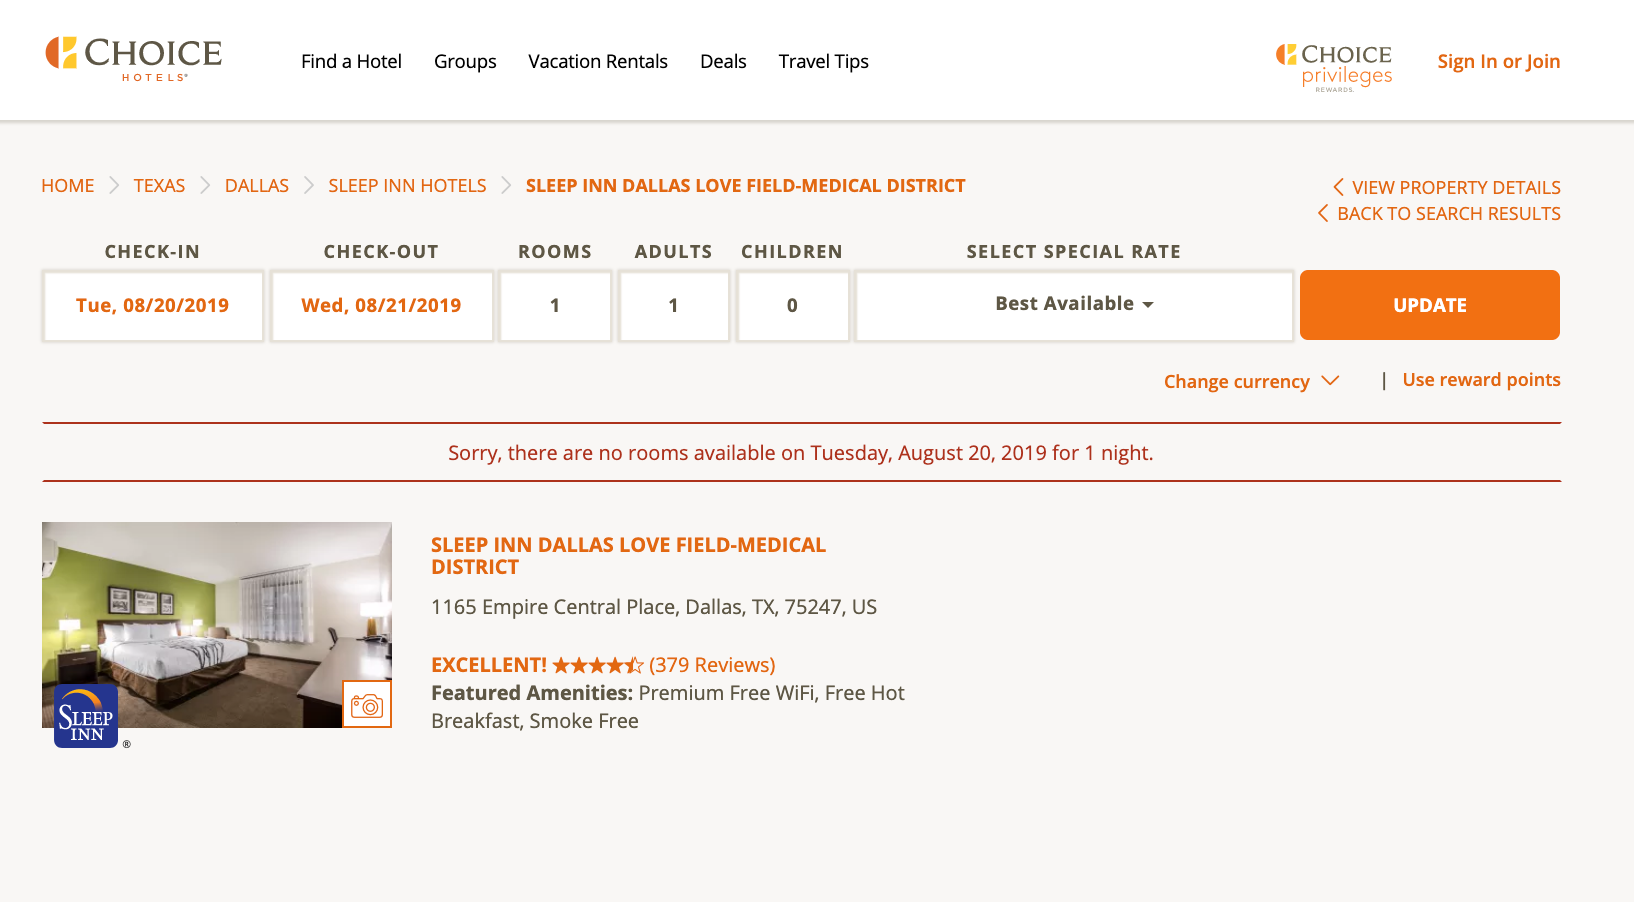Click the Sleep Inn brand badge

(86, 716)
